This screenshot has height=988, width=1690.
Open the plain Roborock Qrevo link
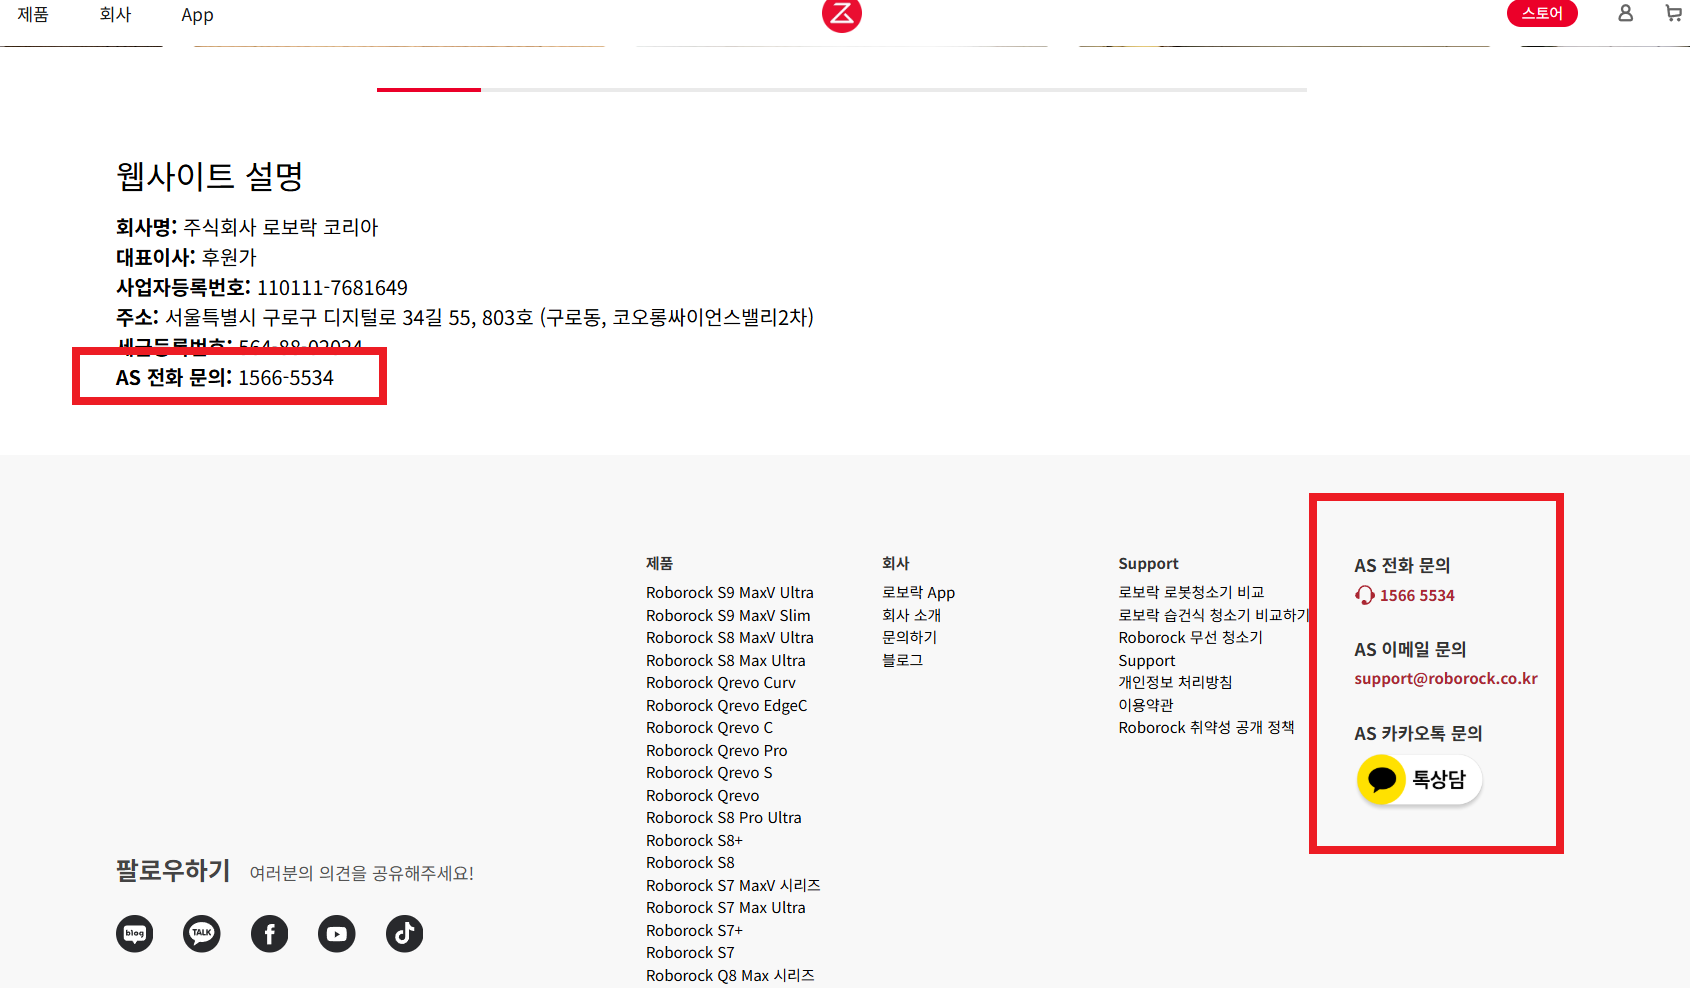click(703, 796)
